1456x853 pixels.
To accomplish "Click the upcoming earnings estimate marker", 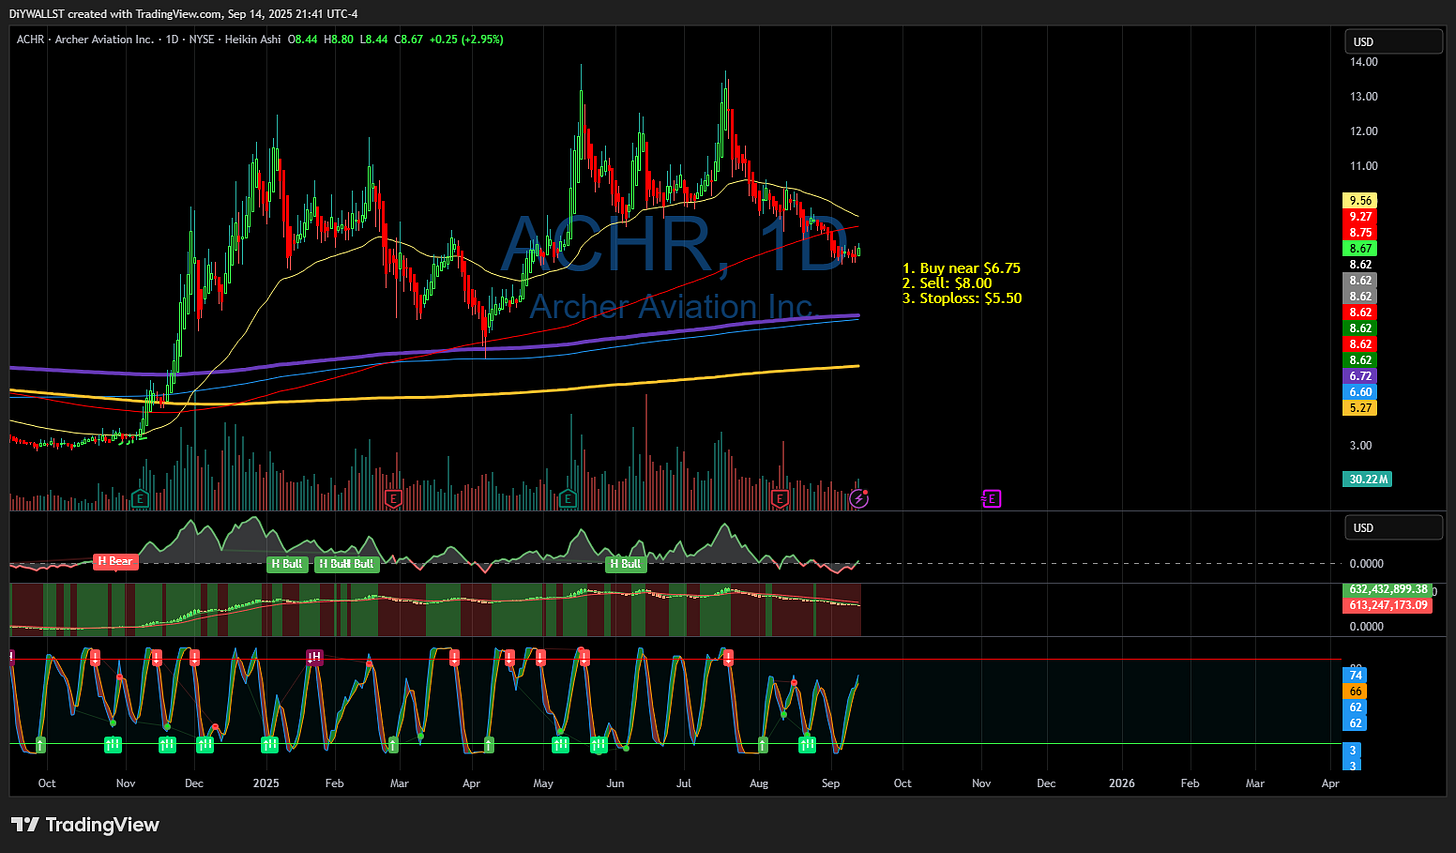I will 992,498.
